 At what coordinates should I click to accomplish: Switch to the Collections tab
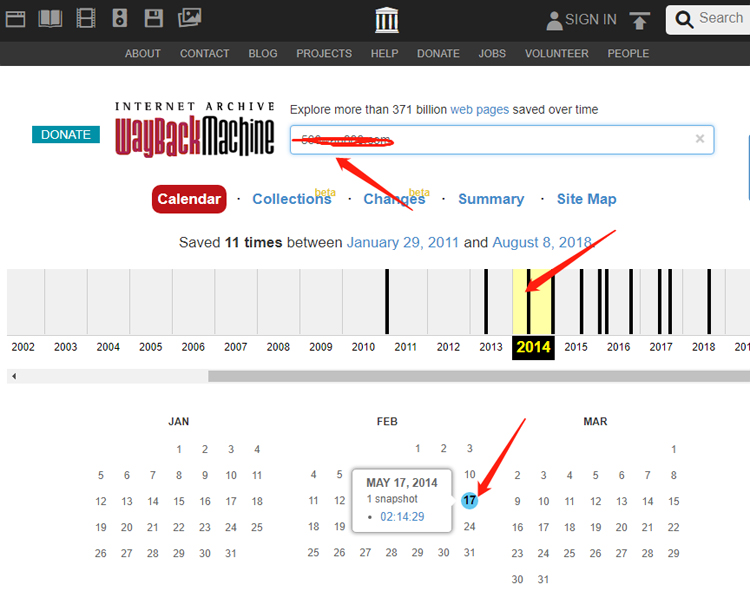[x=292, y=199]
